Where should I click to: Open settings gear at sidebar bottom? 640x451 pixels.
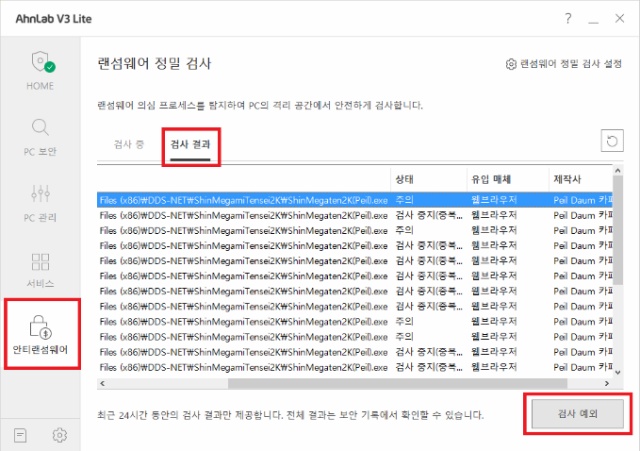[x=60, y=435]
